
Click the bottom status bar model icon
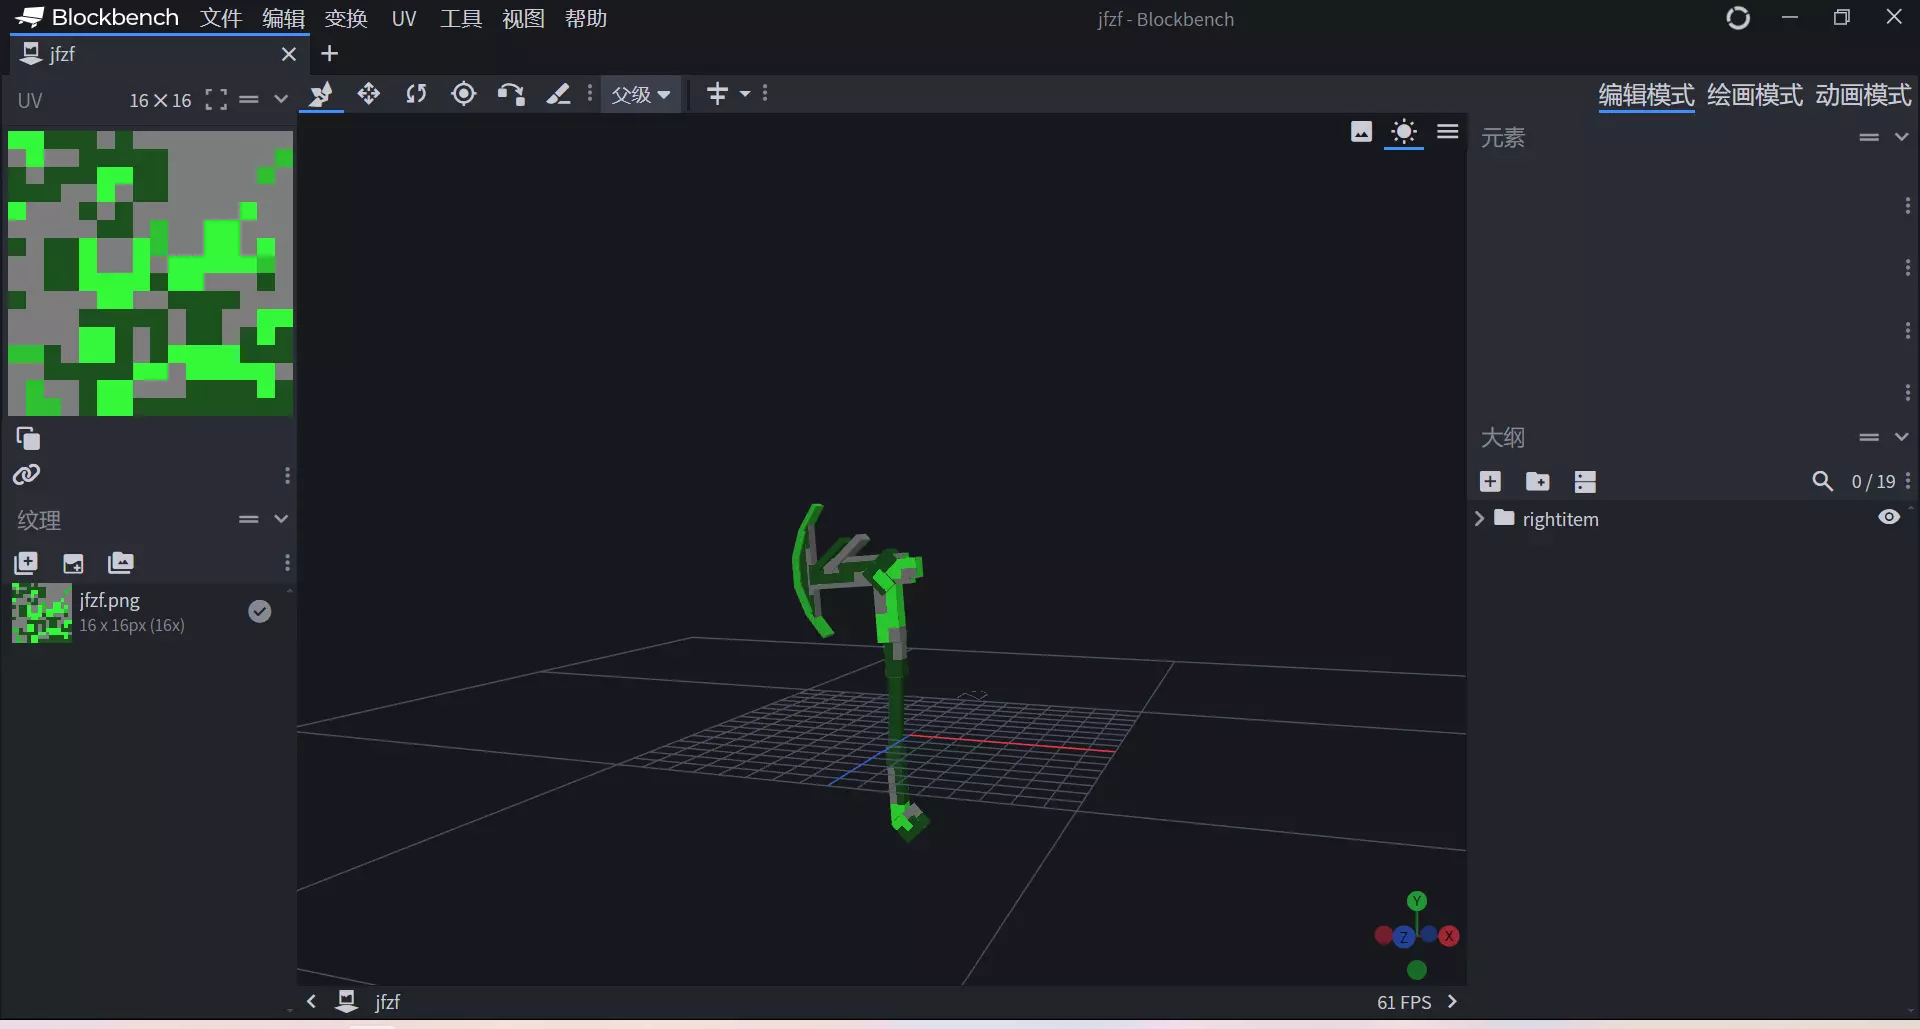347,1001
